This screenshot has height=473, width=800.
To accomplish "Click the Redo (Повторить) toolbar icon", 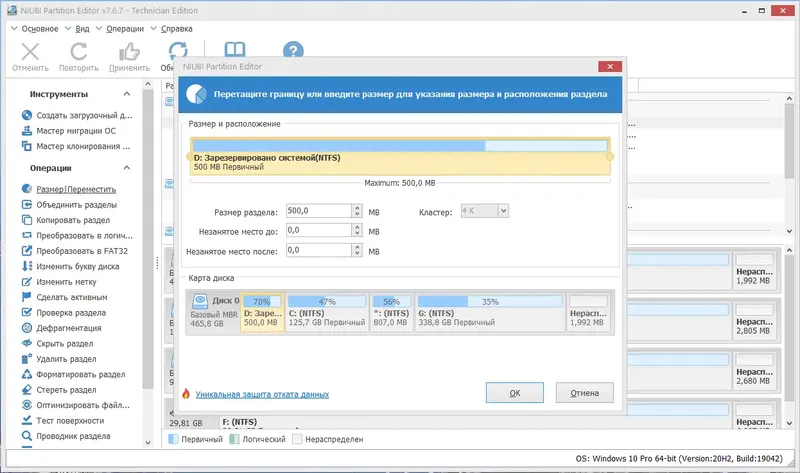I will point(79,52).
